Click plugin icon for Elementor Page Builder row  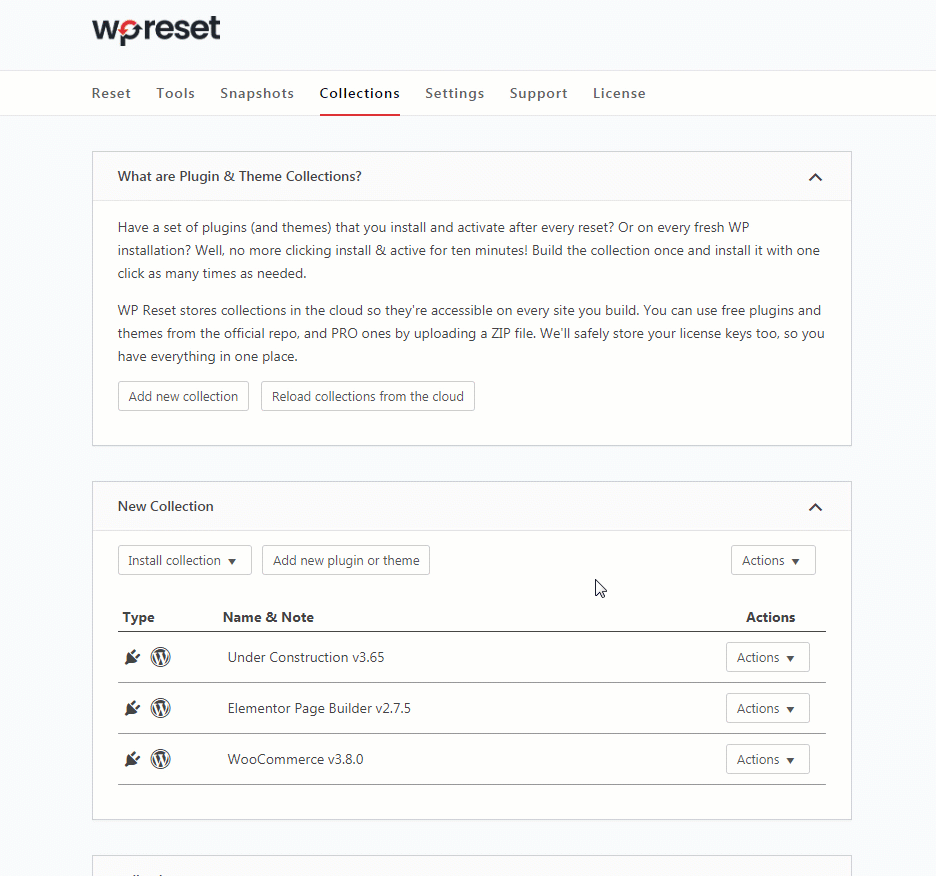tap(133, 708)
